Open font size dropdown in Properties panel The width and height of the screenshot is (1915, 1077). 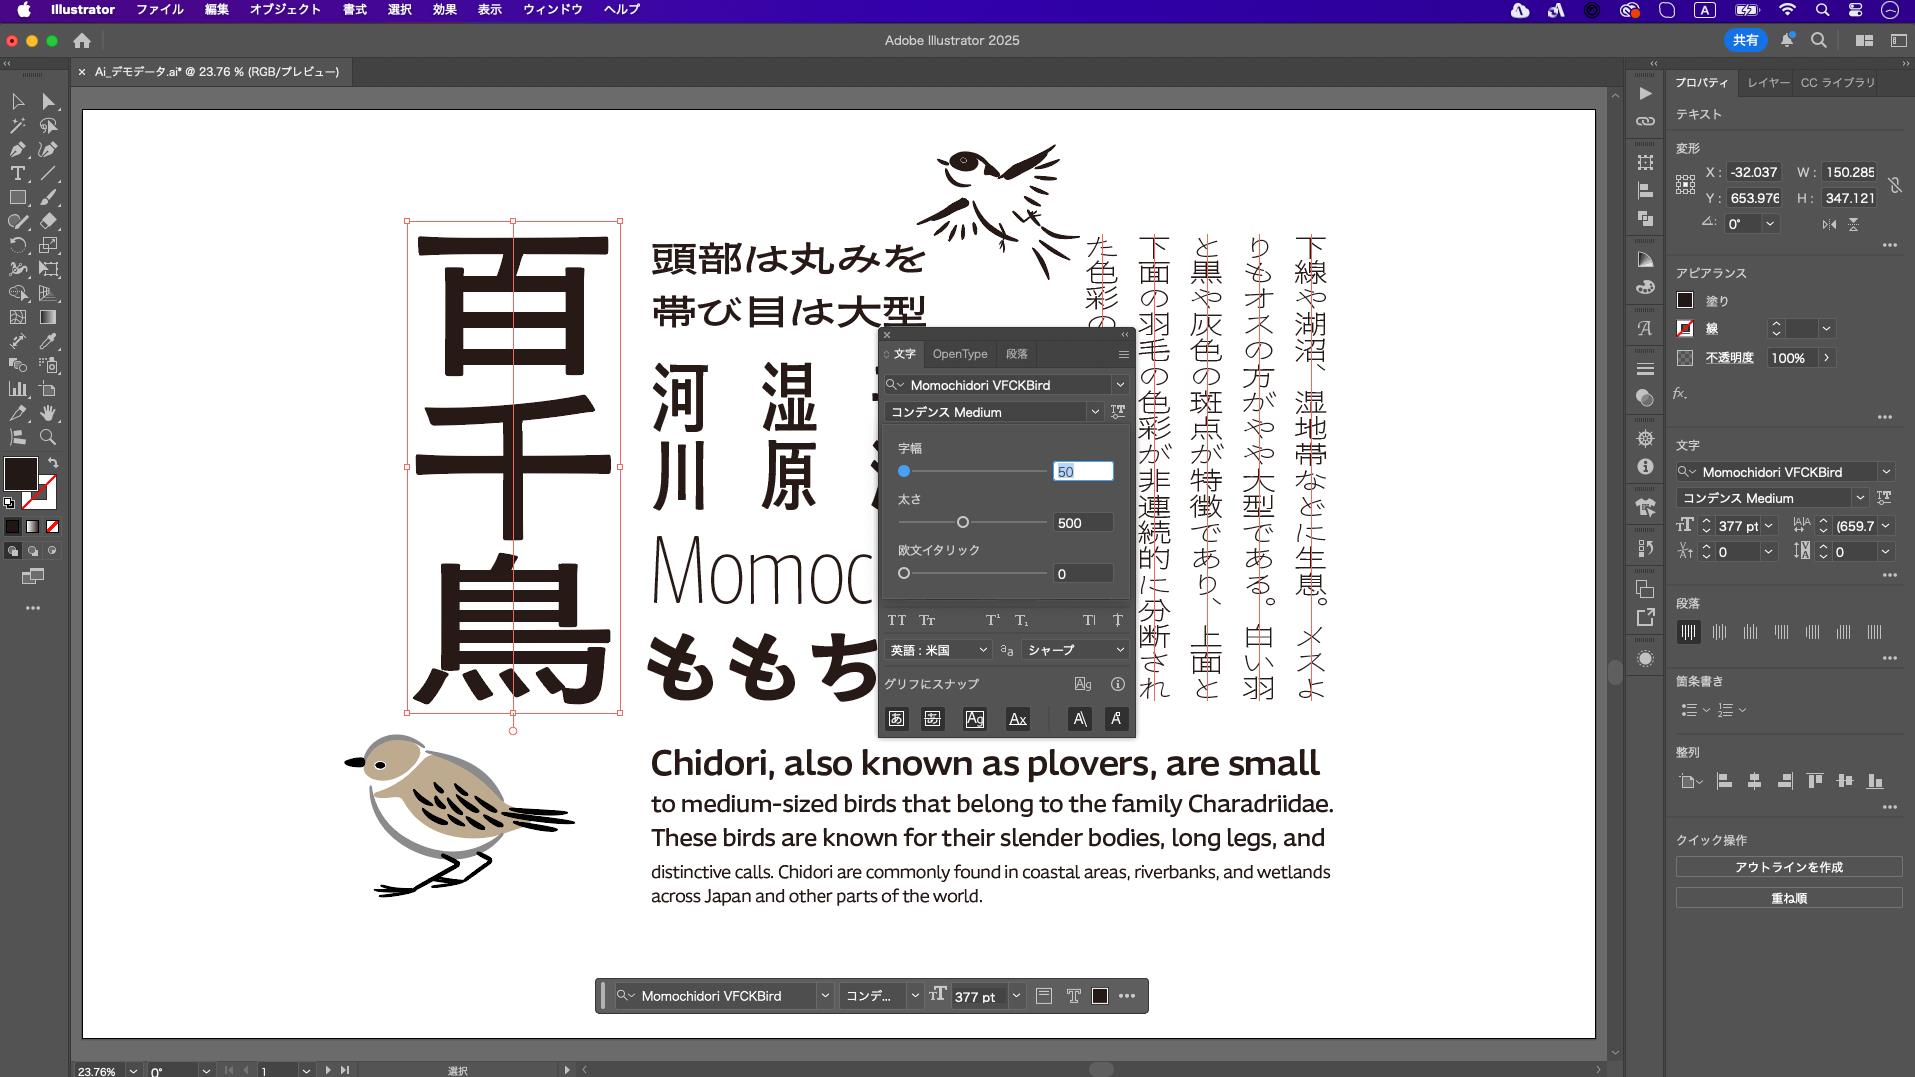pos(1768,526)
